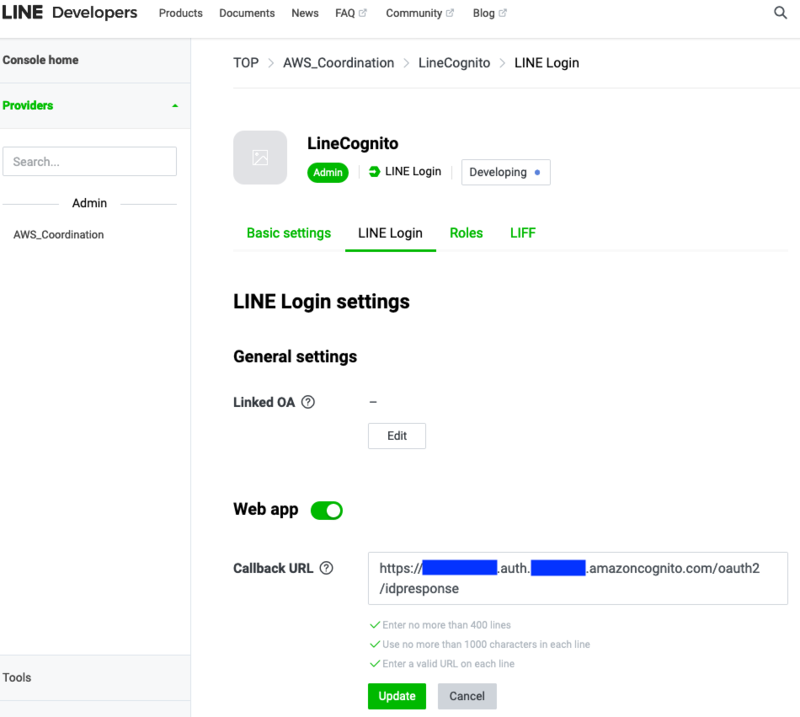Switch to the Roles tab
The height and width of the screenshot is (717, 800).
coord(466,233)
